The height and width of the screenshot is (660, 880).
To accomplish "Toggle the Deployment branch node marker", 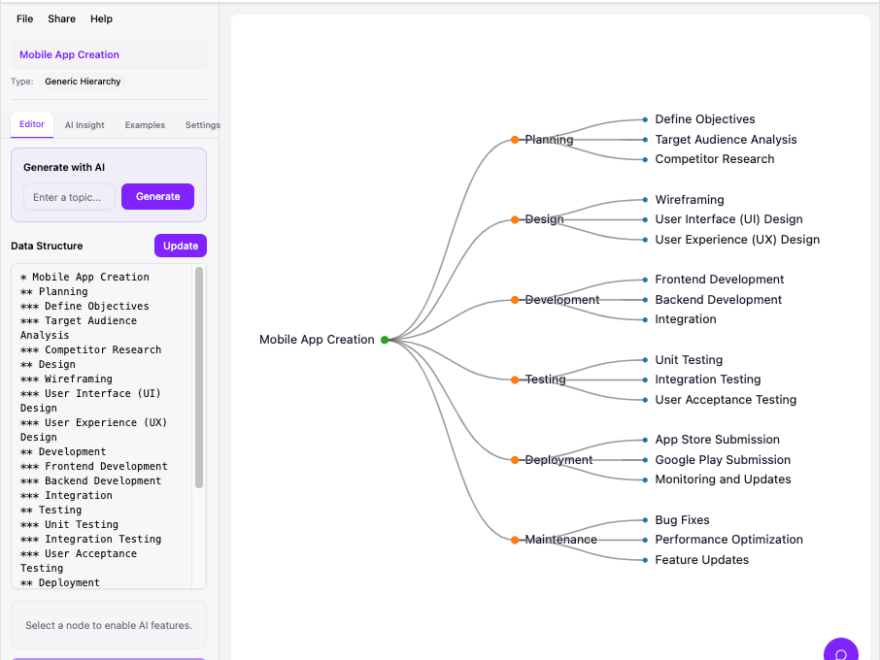I will click(514, 460).
